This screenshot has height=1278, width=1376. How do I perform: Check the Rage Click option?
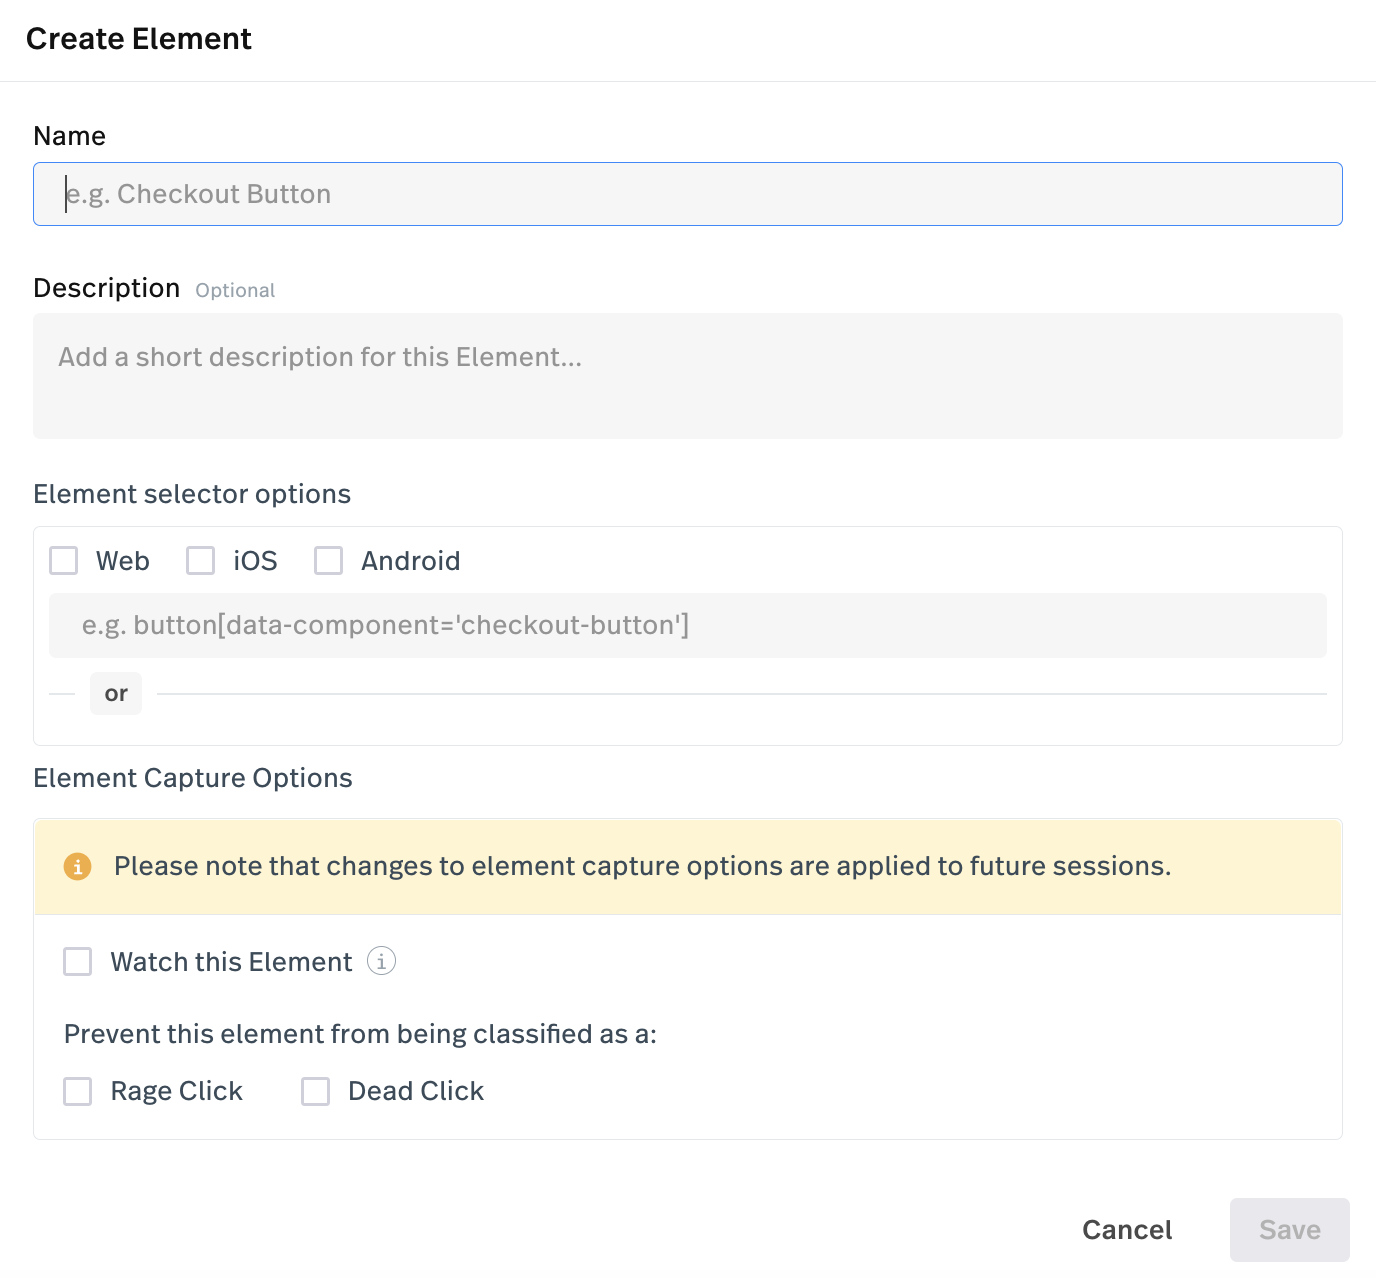tap(78, 1091)
